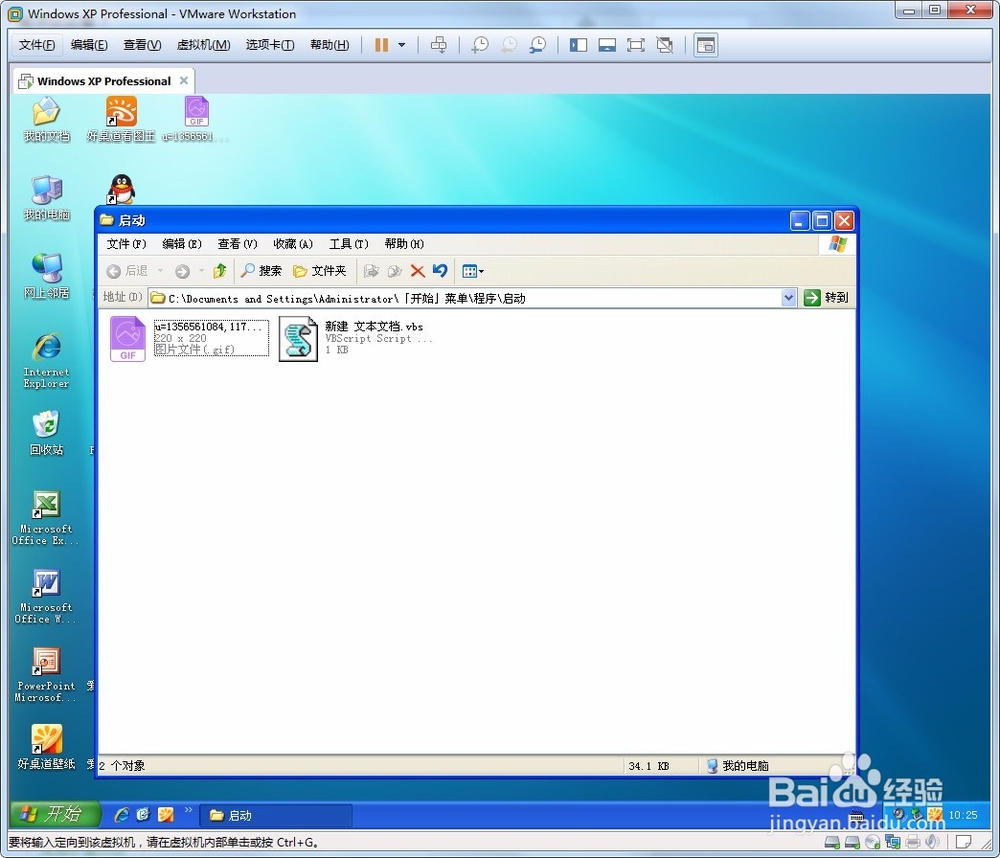Click the 搜索 search button

point(261,271)
